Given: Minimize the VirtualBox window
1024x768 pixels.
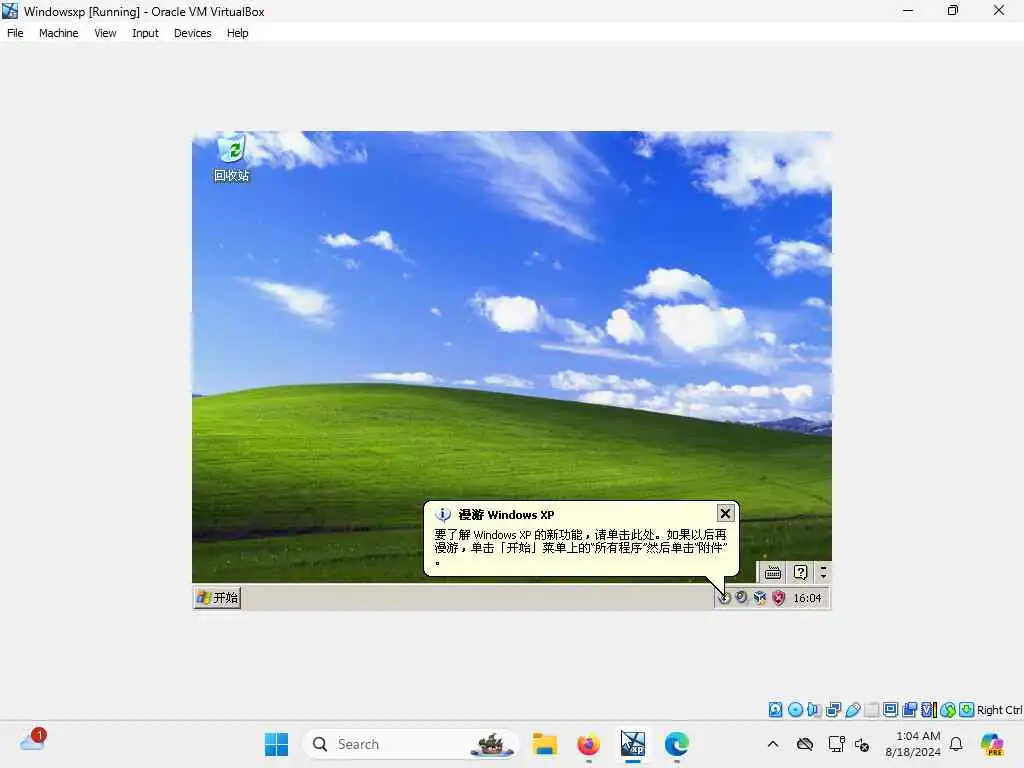Looking at the screenshot, I should tap(908, 10).
